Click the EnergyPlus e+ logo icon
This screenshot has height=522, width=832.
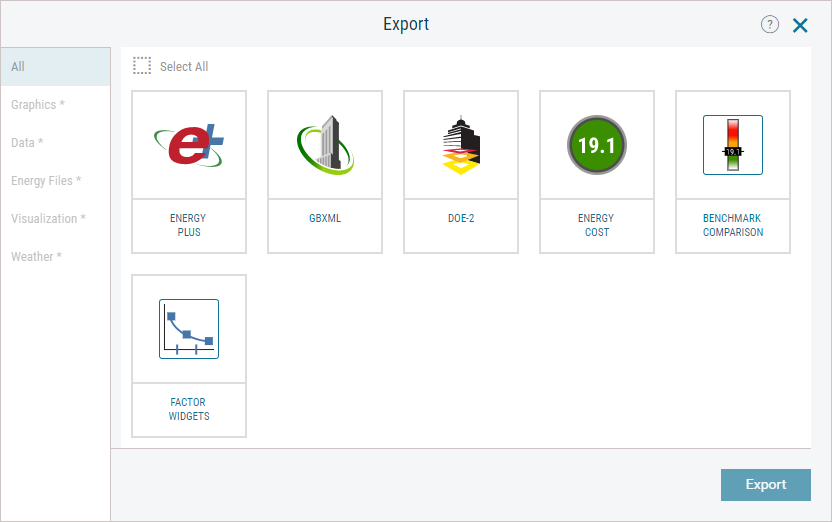(189, 145)
